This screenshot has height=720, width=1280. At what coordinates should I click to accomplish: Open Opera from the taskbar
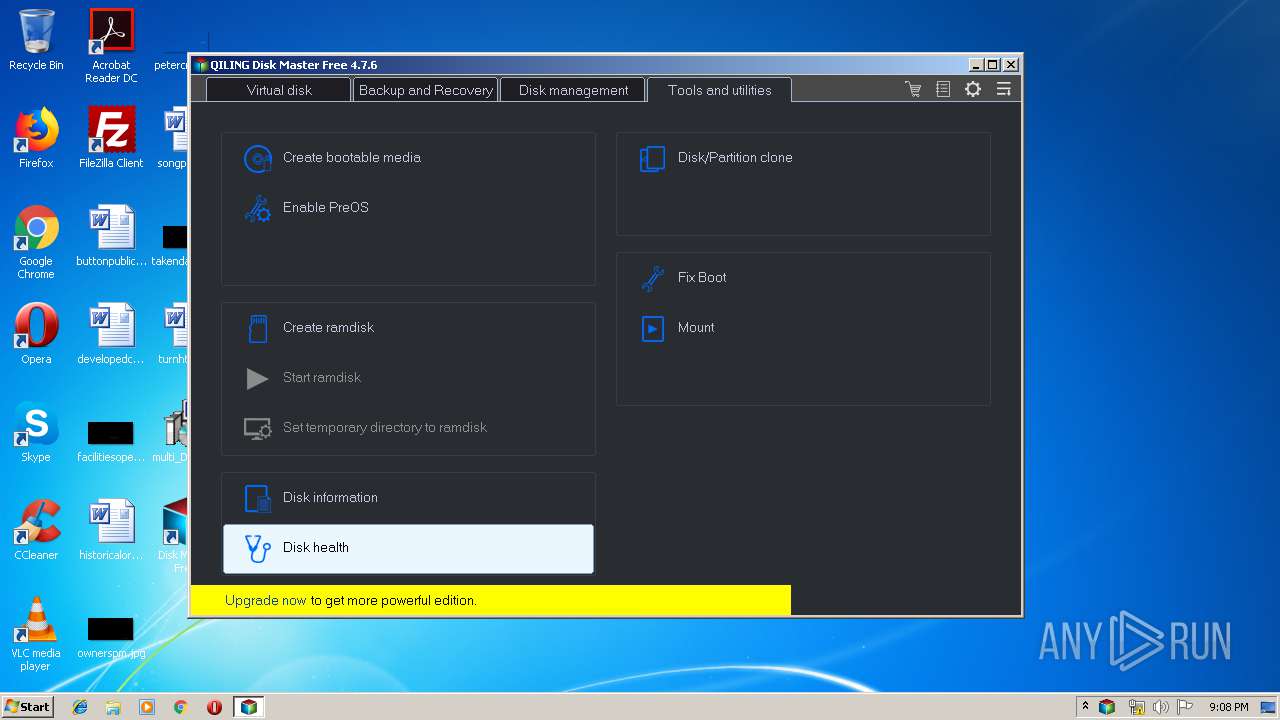click(214, 707)
